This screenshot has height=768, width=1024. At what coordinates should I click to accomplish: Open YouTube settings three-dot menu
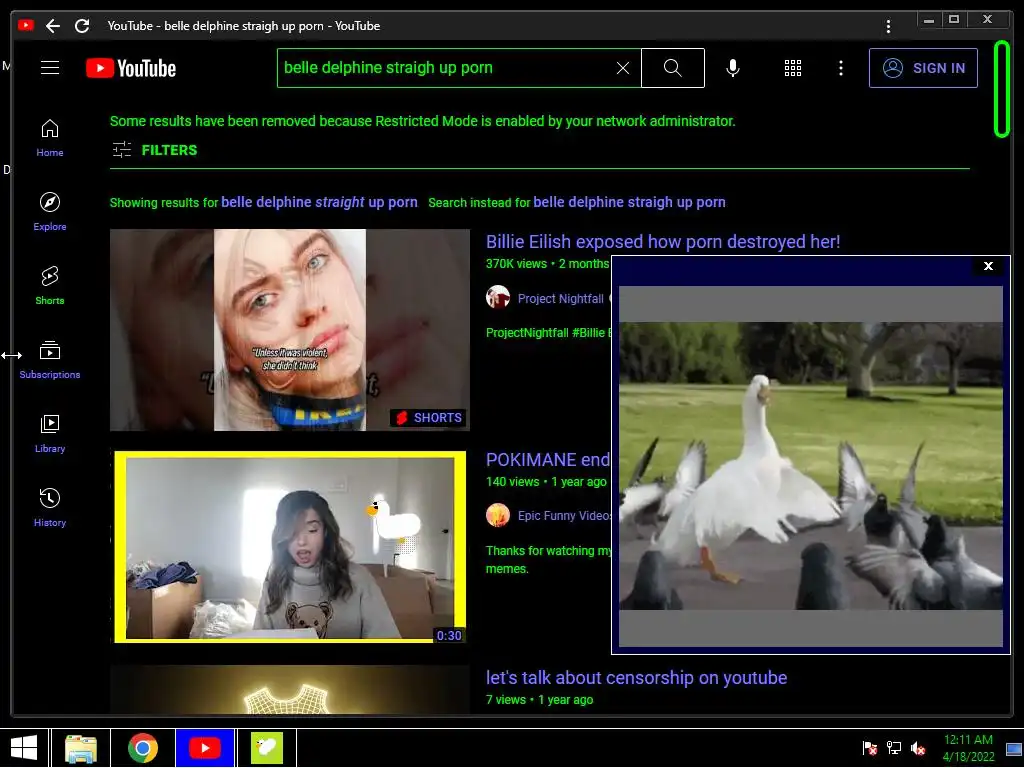pyautogui.click(x=840, y=68)
